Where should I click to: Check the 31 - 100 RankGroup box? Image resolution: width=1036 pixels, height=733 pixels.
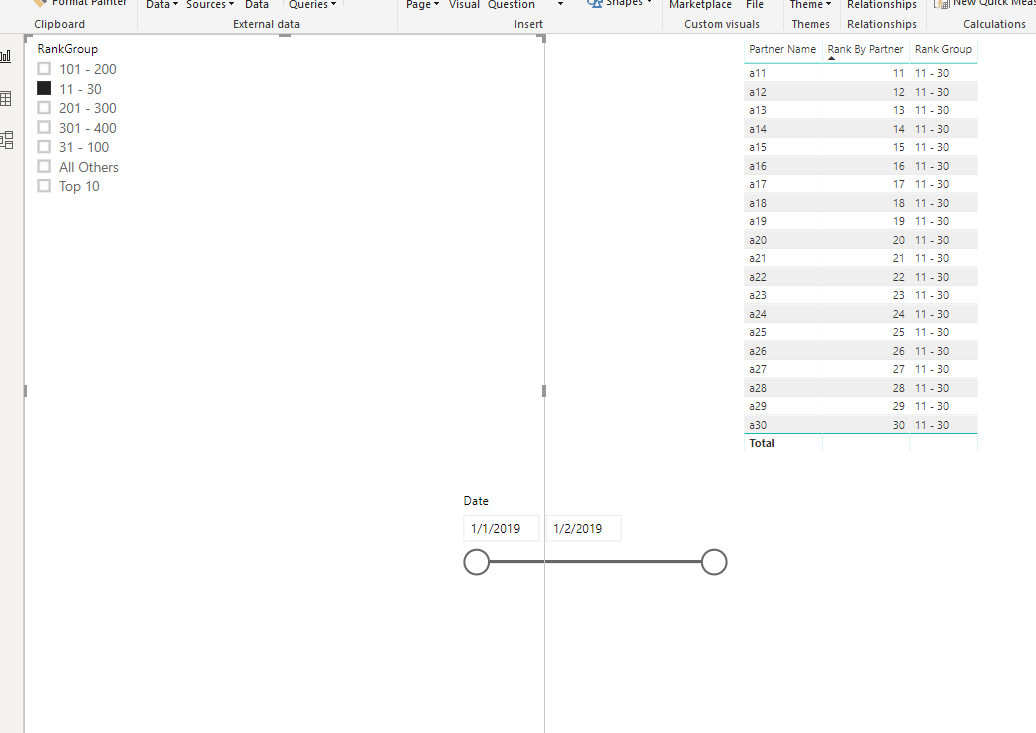tap(44, 147)
